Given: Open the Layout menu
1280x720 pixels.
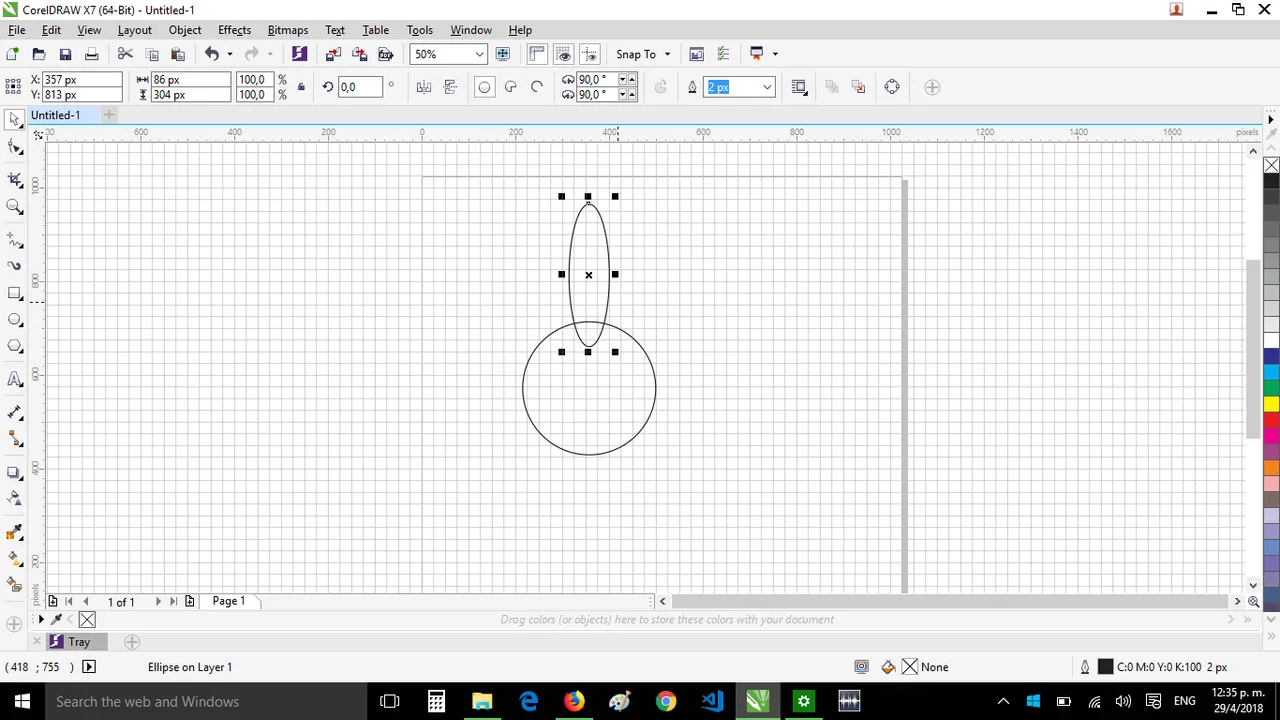Looking at the screenshot, I should click(x=134, y=30).
